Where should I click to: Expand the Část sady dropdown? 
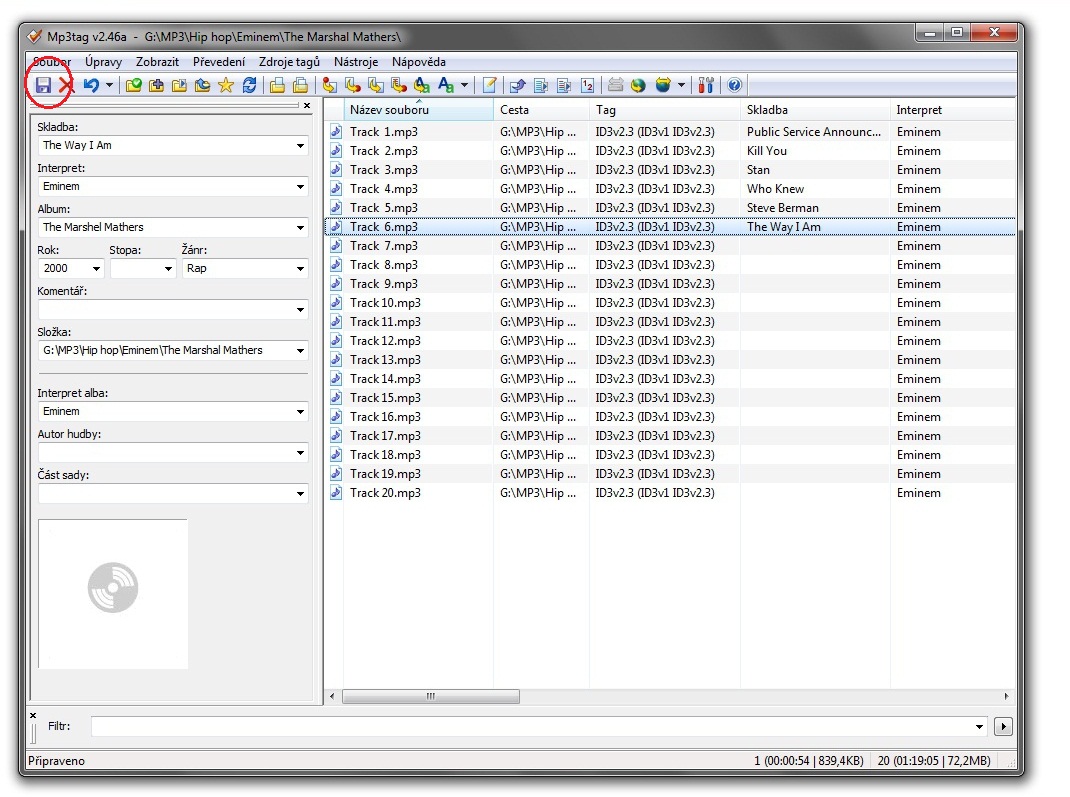pos(300,493)
